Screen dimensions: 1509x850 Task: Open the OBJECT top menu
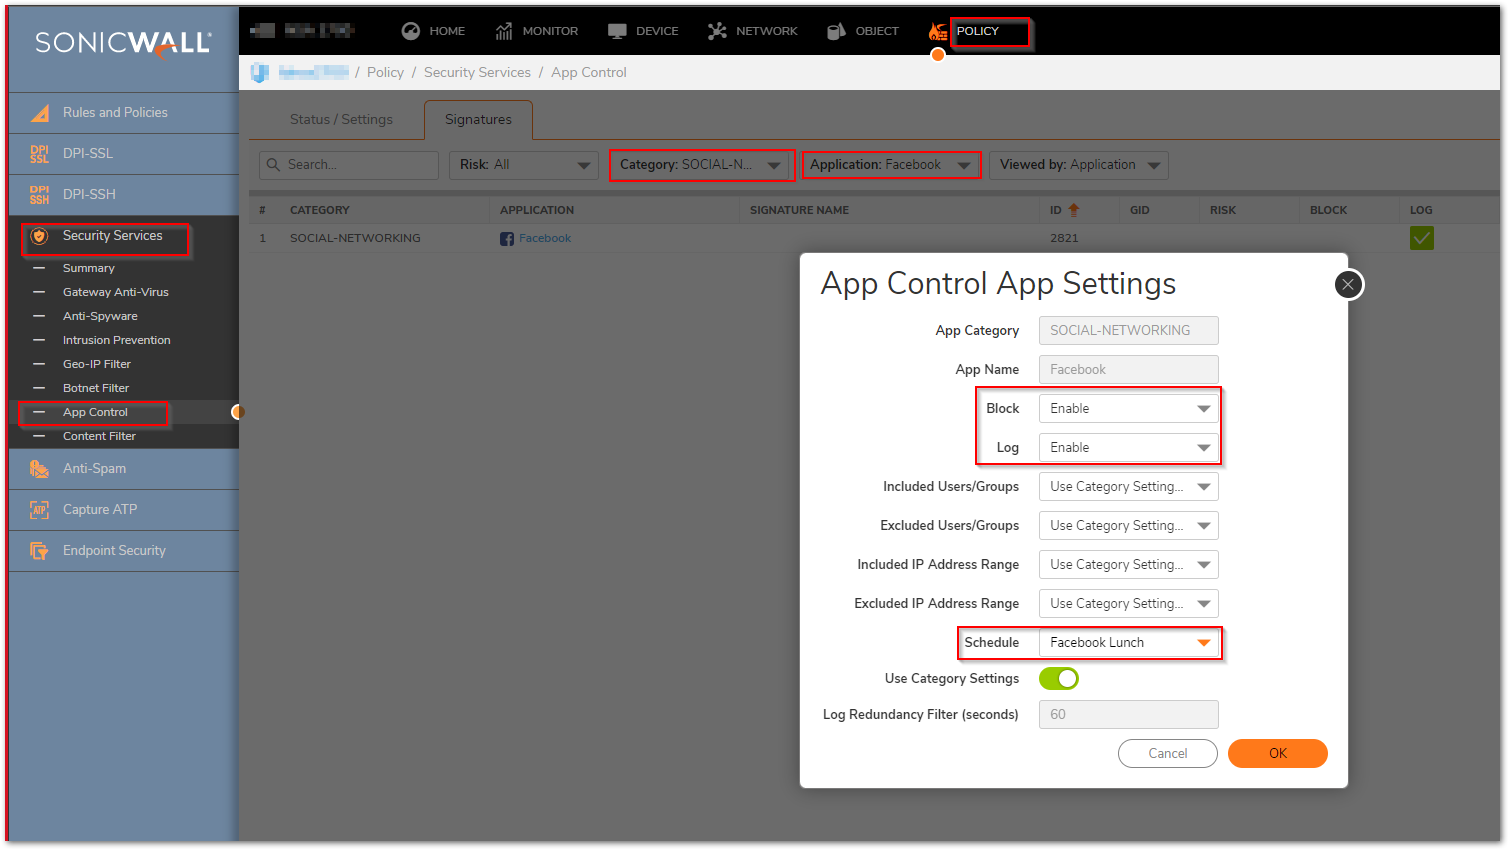[877, 31]
